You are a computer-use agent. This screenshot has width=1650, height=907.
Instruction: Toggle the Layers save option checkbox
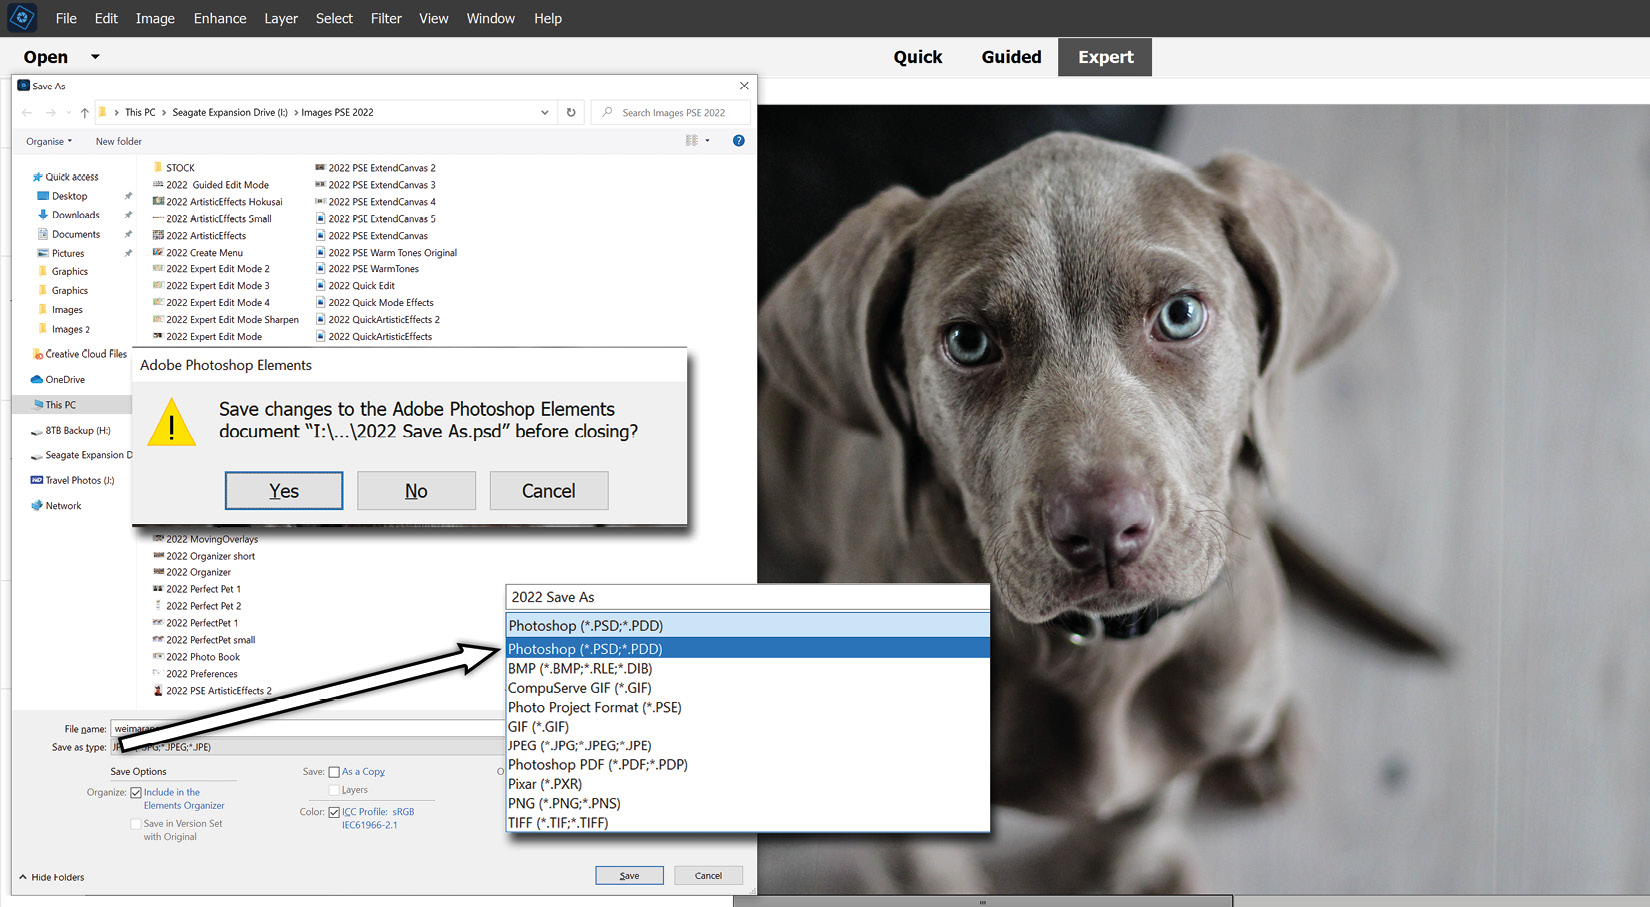pyautogui.click(x=334, y=790)
